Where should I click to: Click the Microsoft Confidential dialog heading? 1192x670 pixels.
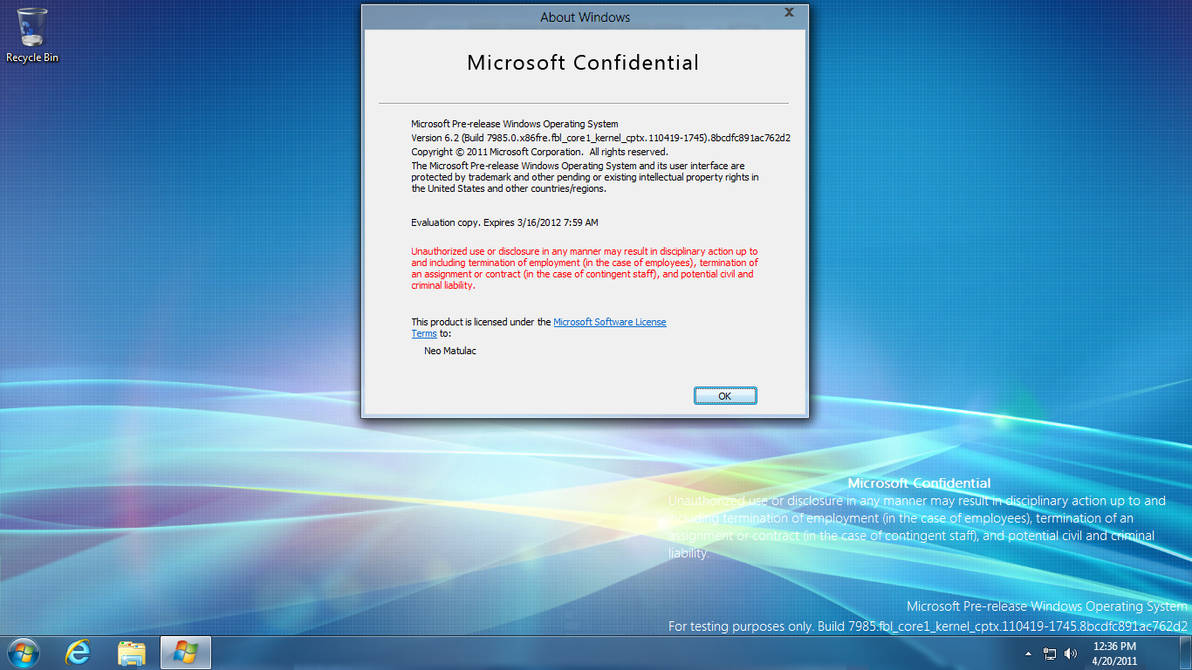click(x=583, y=62)
